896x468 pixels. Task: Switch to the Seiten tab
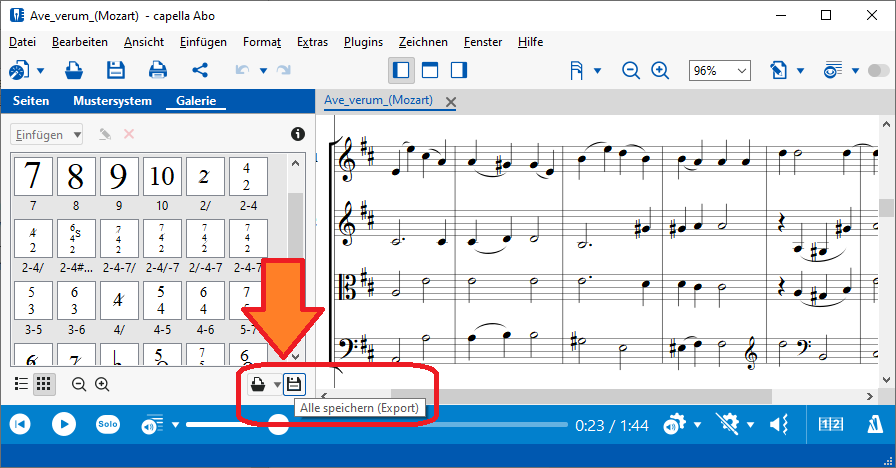pyautogui.click(x=31, y=101)
